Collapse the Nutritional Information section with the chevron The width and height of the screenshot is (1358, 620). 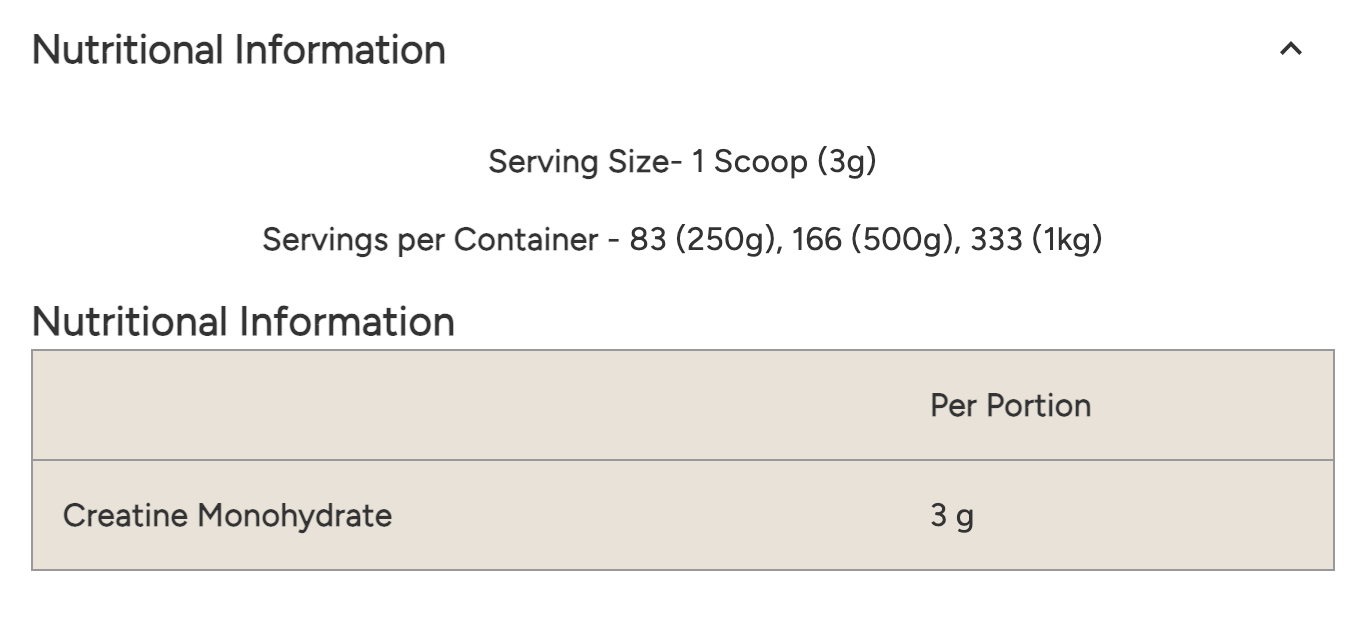(1291, 49)
